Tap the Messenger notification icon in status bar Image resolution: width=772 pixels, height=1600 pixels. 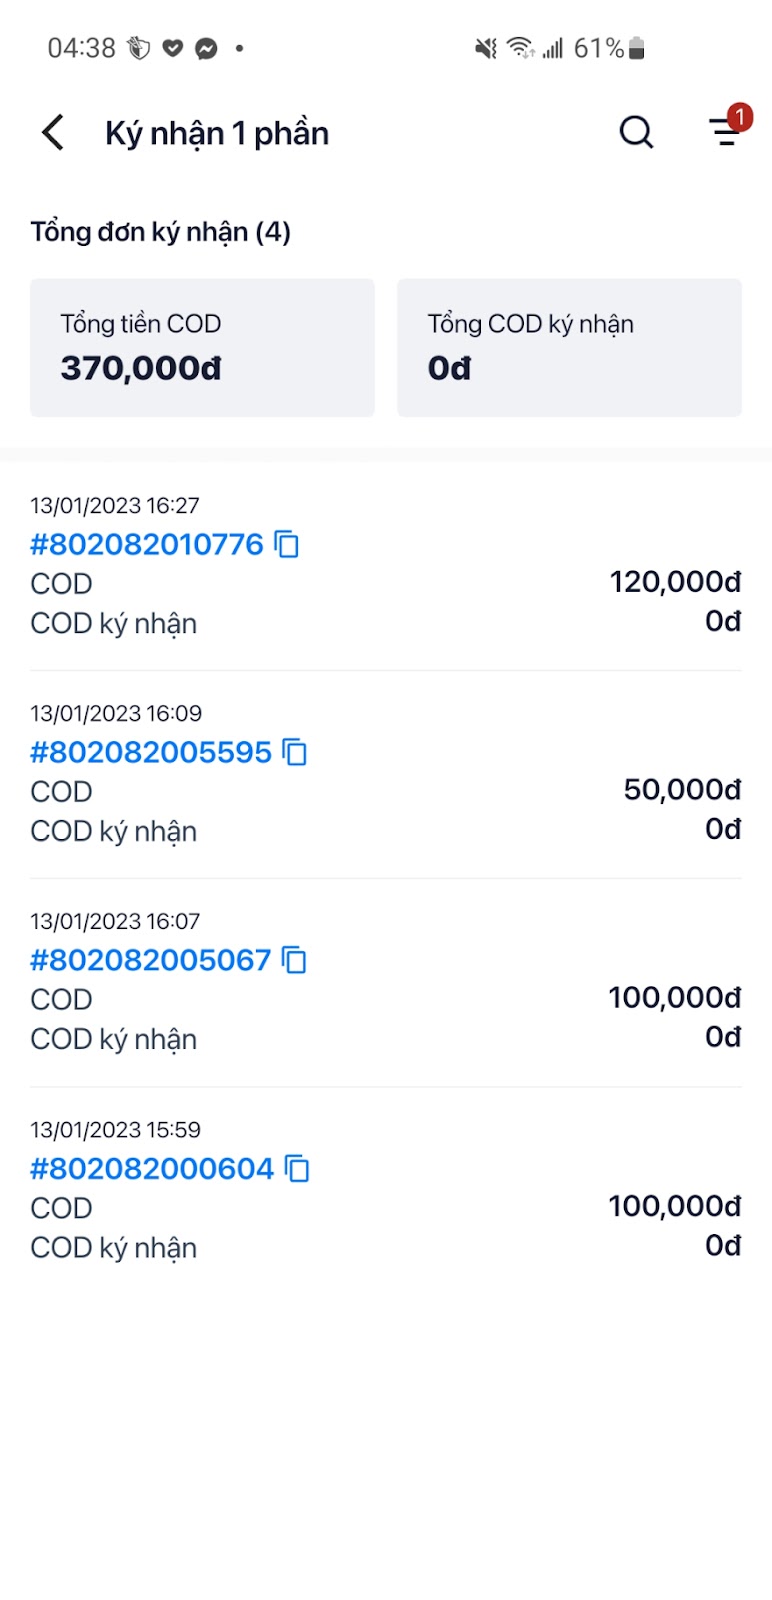(206, 48)
